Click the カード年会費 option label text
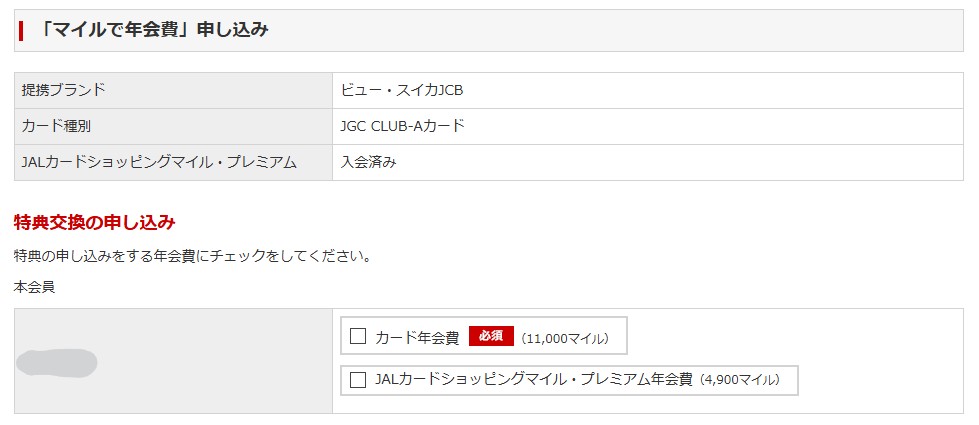This screenshot has width=979, height=425. [417, 338]
